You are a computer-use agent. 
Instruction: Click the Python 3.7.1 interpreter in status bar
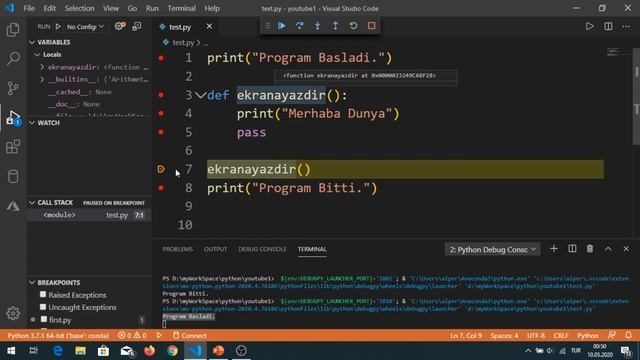click(58, 336)
